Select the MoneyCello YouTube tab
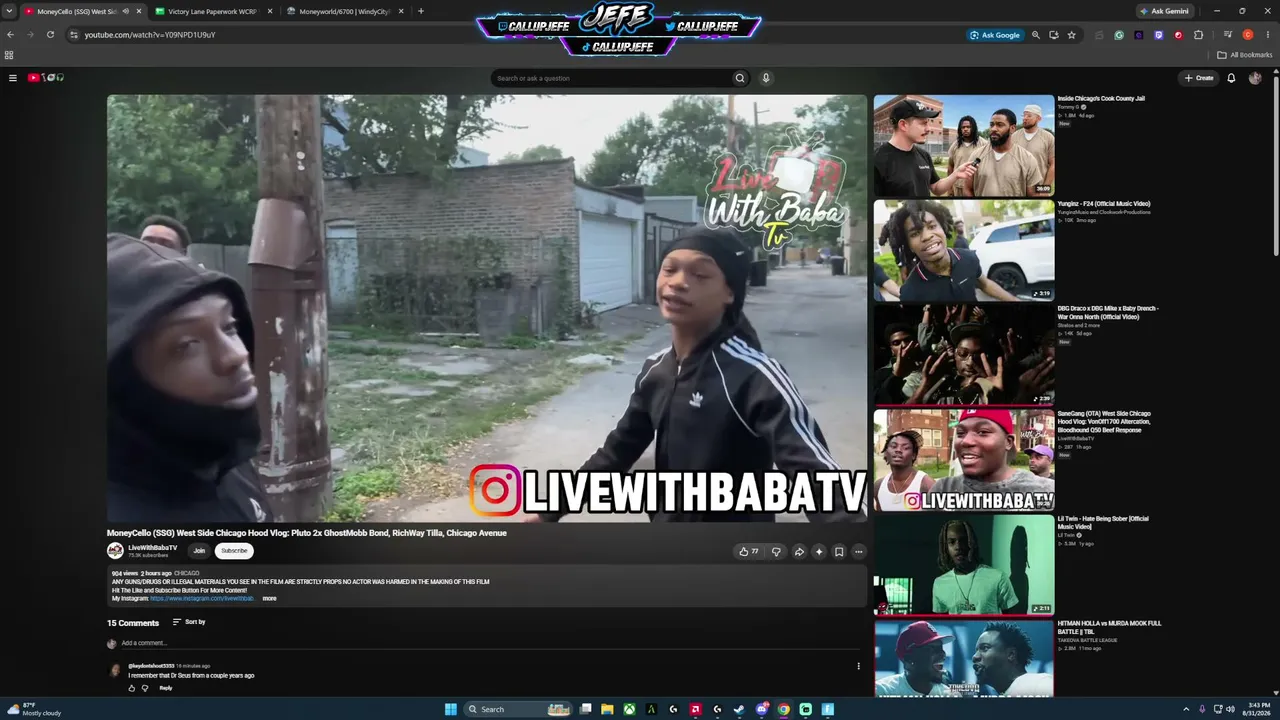The height and width of the screenshot is (720, 1280). click(x=83, y=12)
